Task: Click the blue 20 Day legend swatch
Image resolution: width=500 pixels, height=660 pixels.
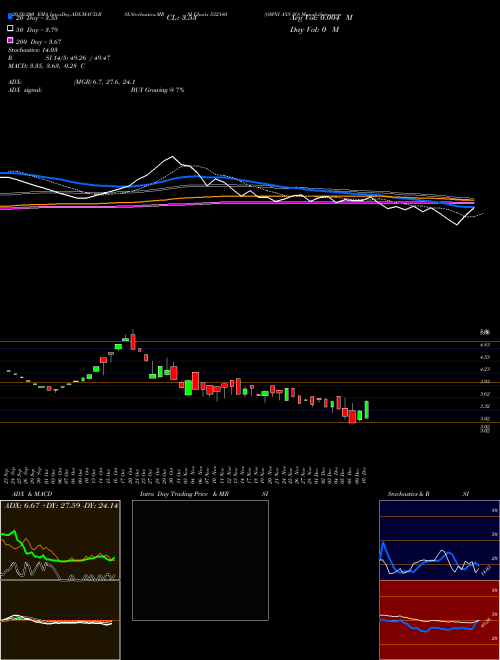Action: tap(10, 17)
